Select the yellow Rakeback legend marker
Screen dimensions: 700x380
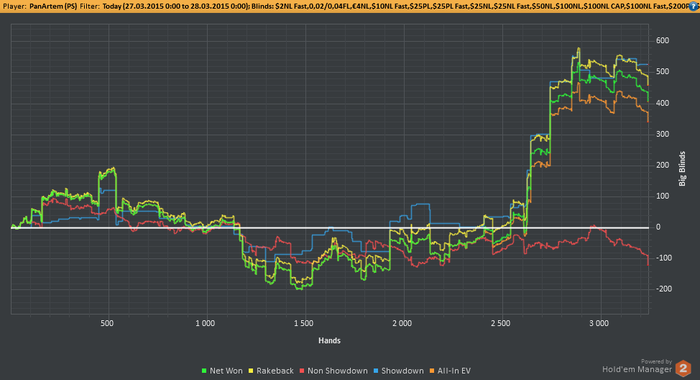point(251,371)
